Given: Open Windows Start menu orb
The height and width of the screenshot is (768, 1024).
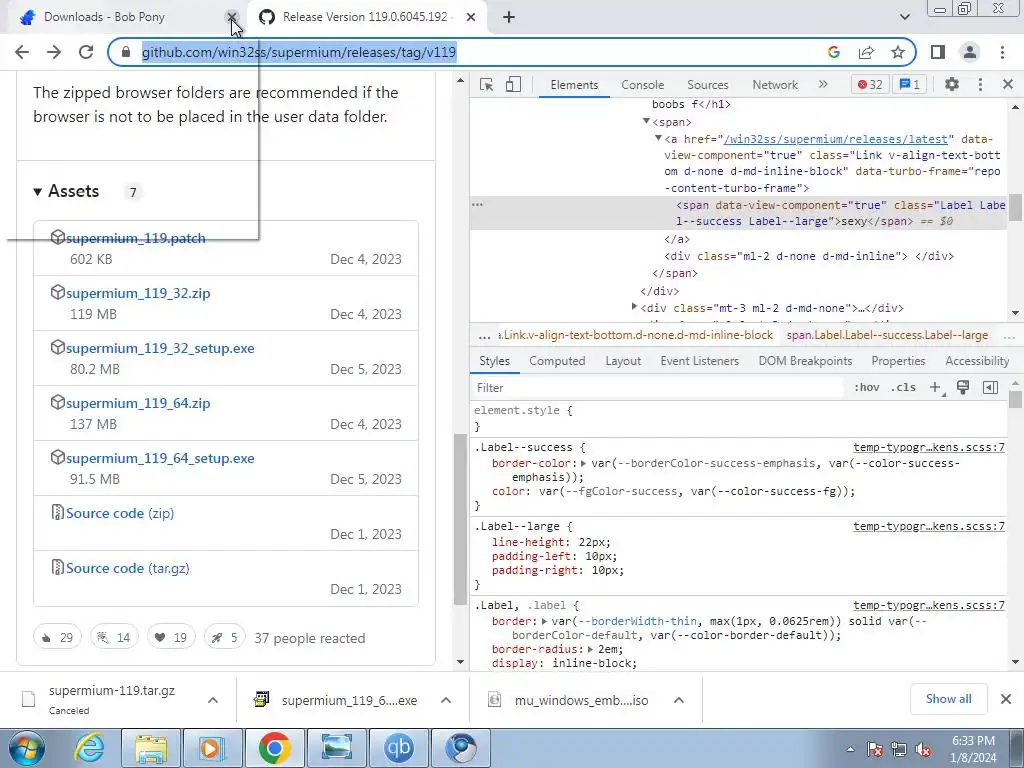Looking at the screenshot, I should coord(27,748).
